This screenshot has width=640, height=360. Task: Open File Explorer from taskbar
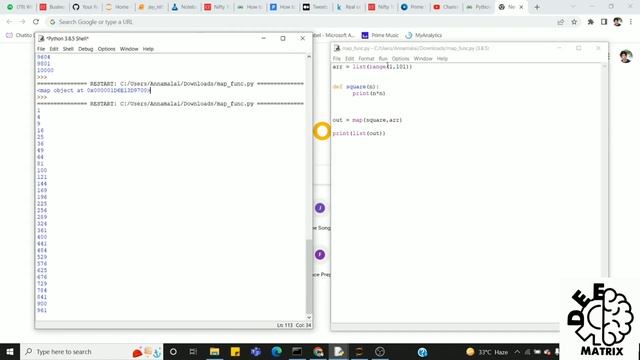tap(214, 351)
